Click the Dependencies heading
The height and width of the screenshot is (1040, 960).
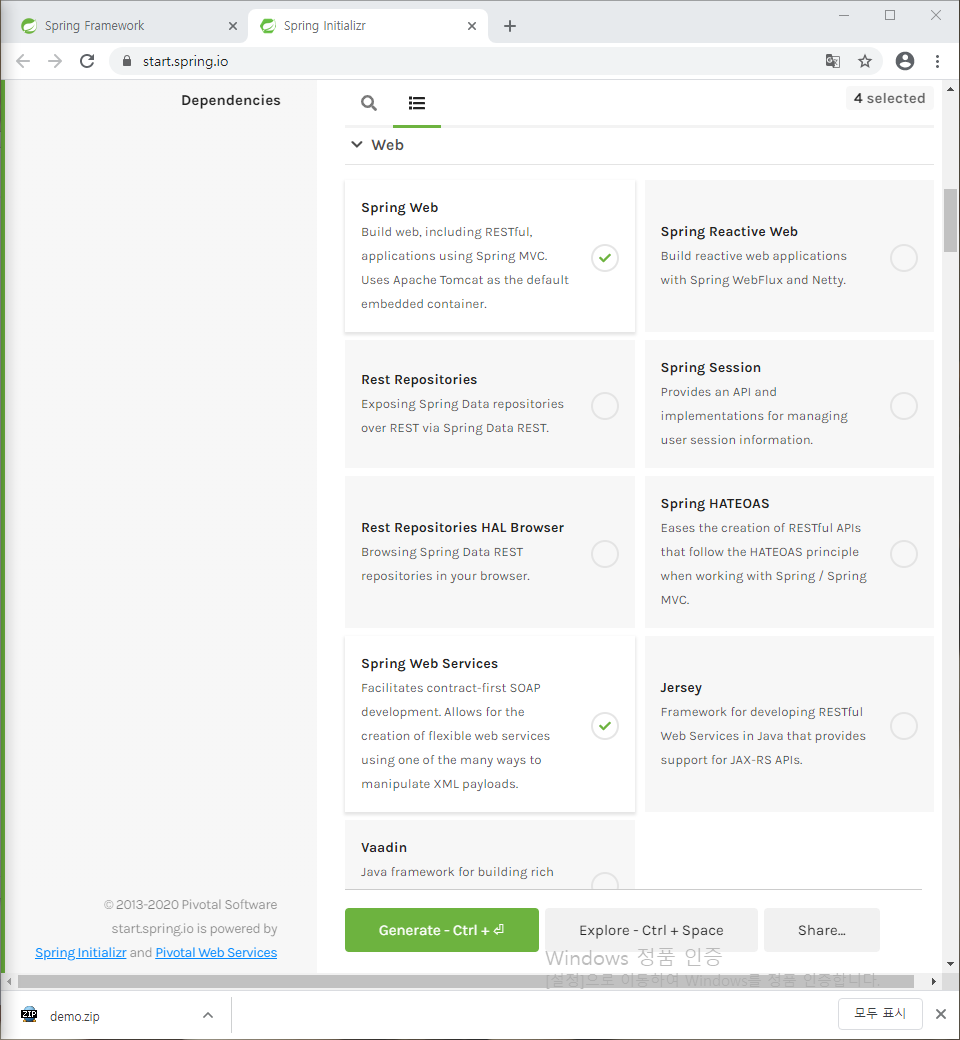point(231,100)
